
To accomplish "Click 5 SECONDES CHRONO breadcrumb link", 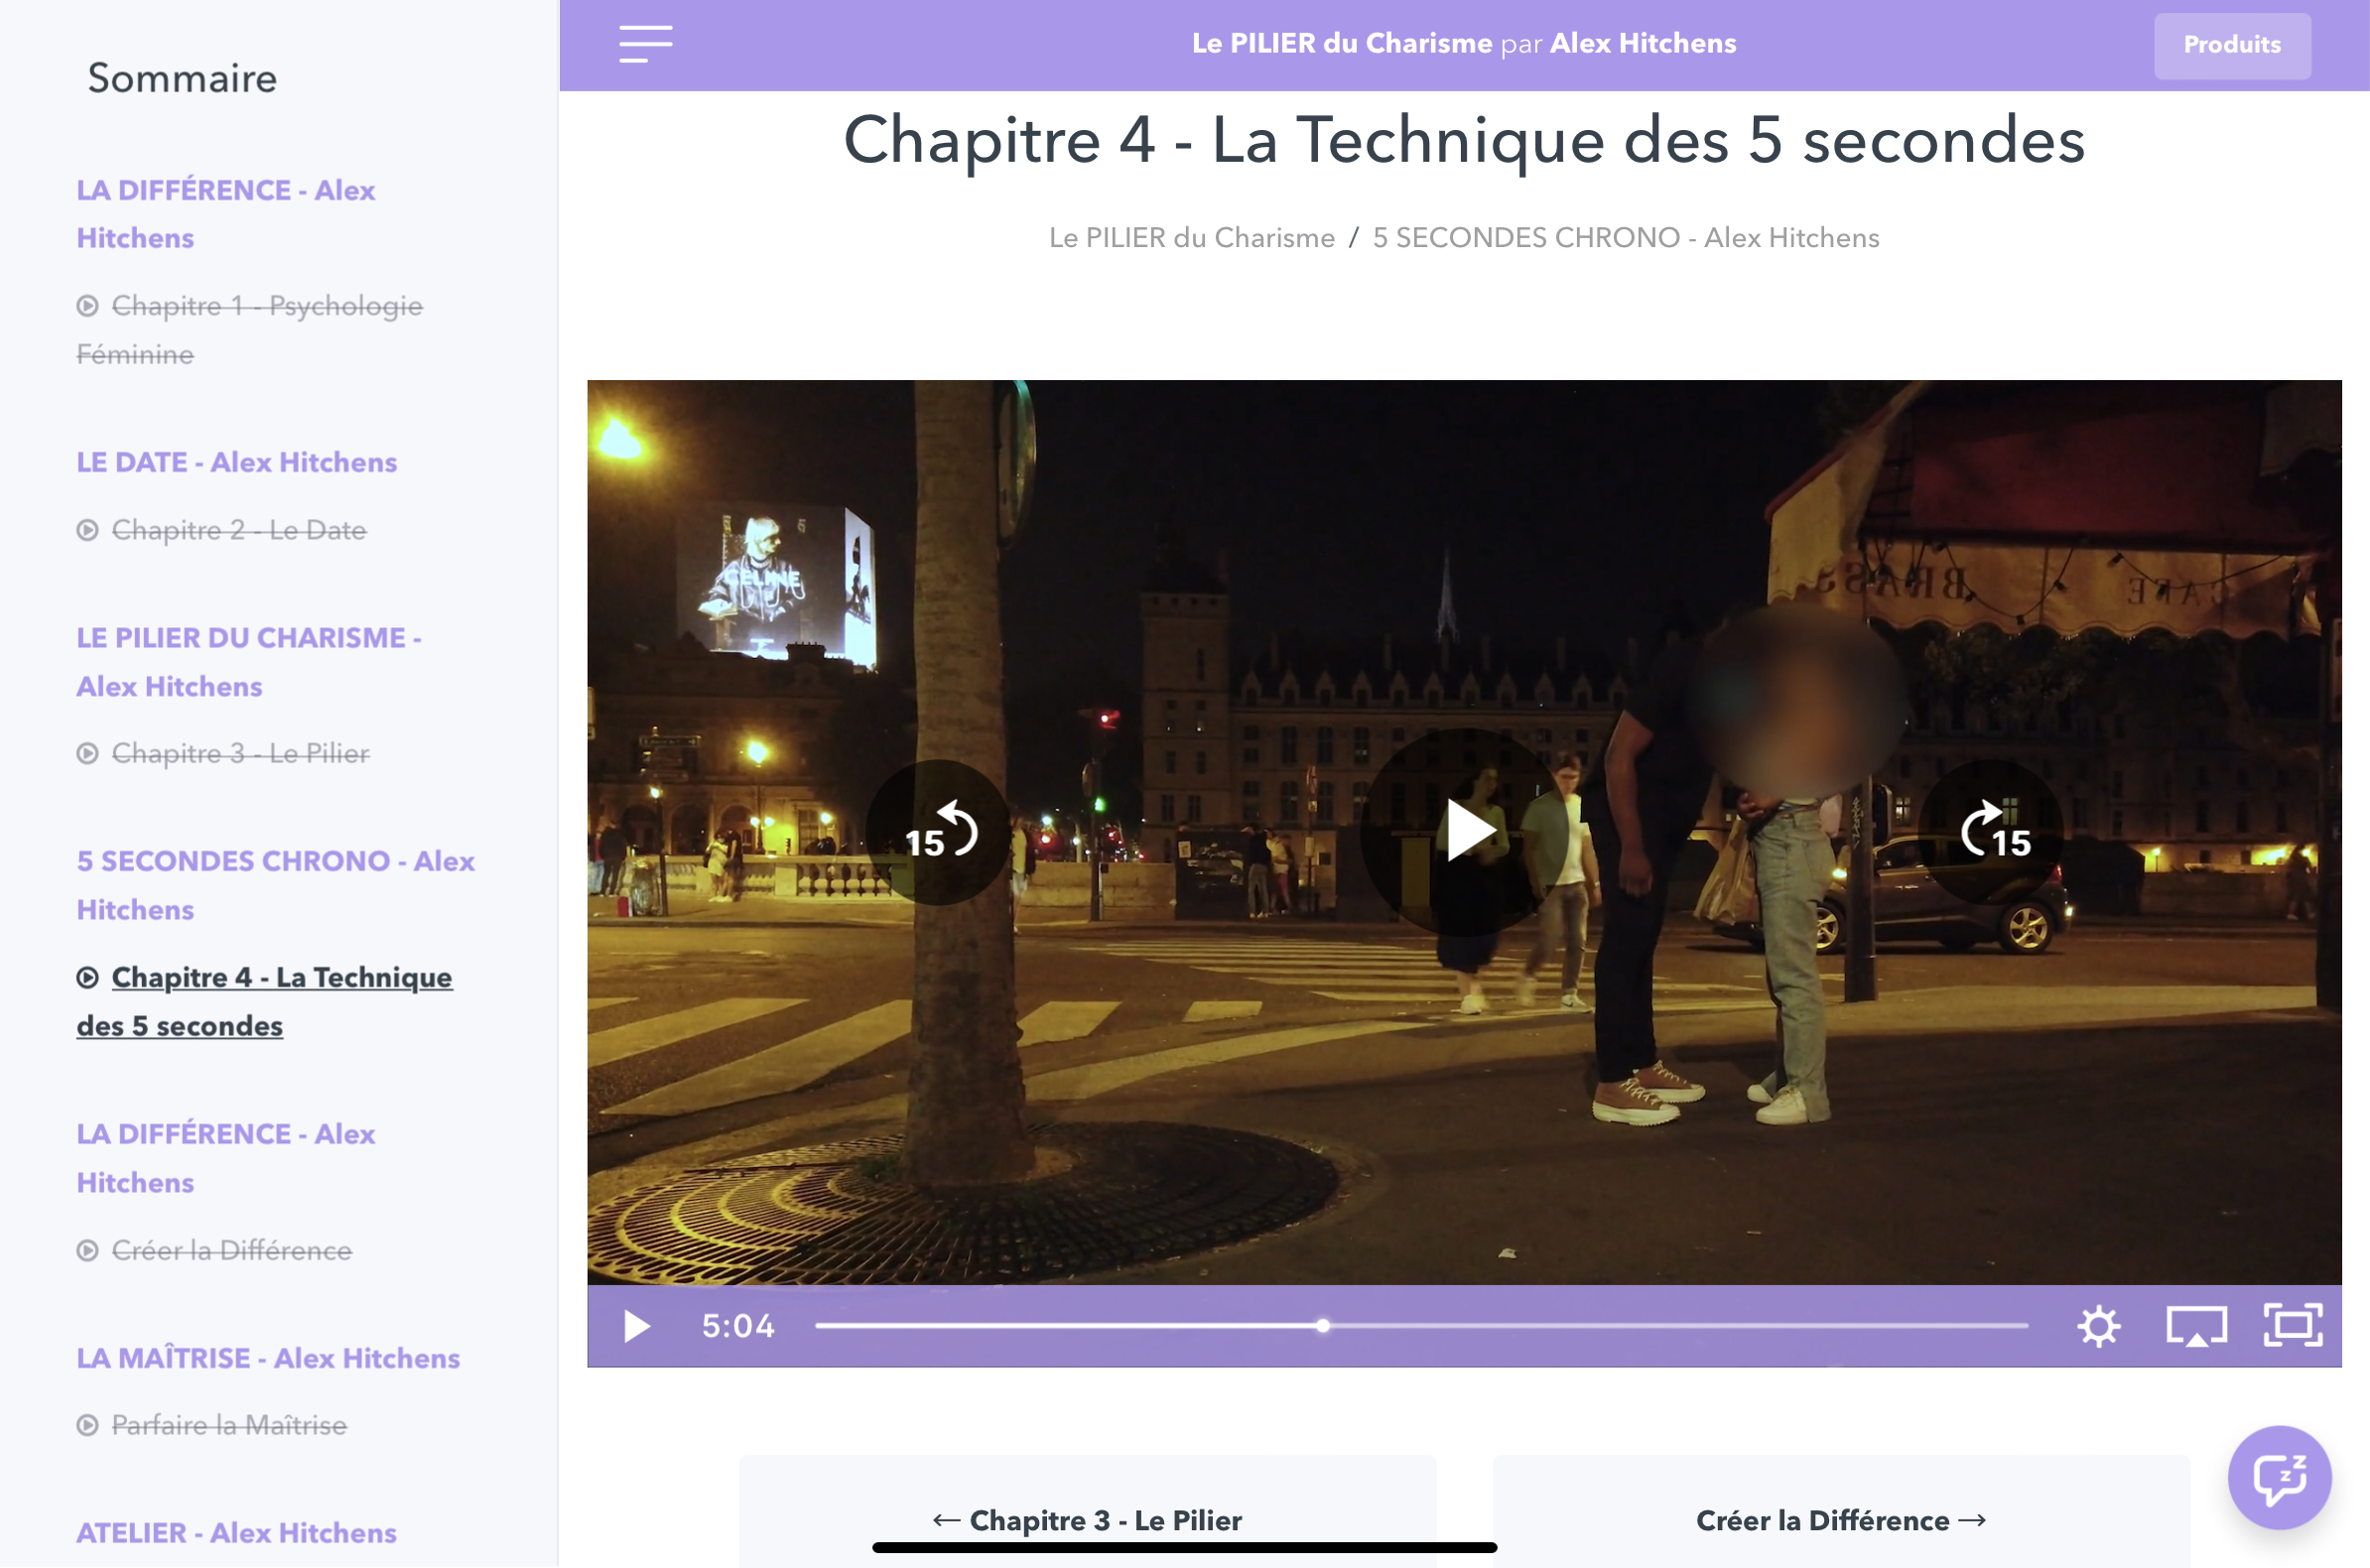I will pos(1625,238).
